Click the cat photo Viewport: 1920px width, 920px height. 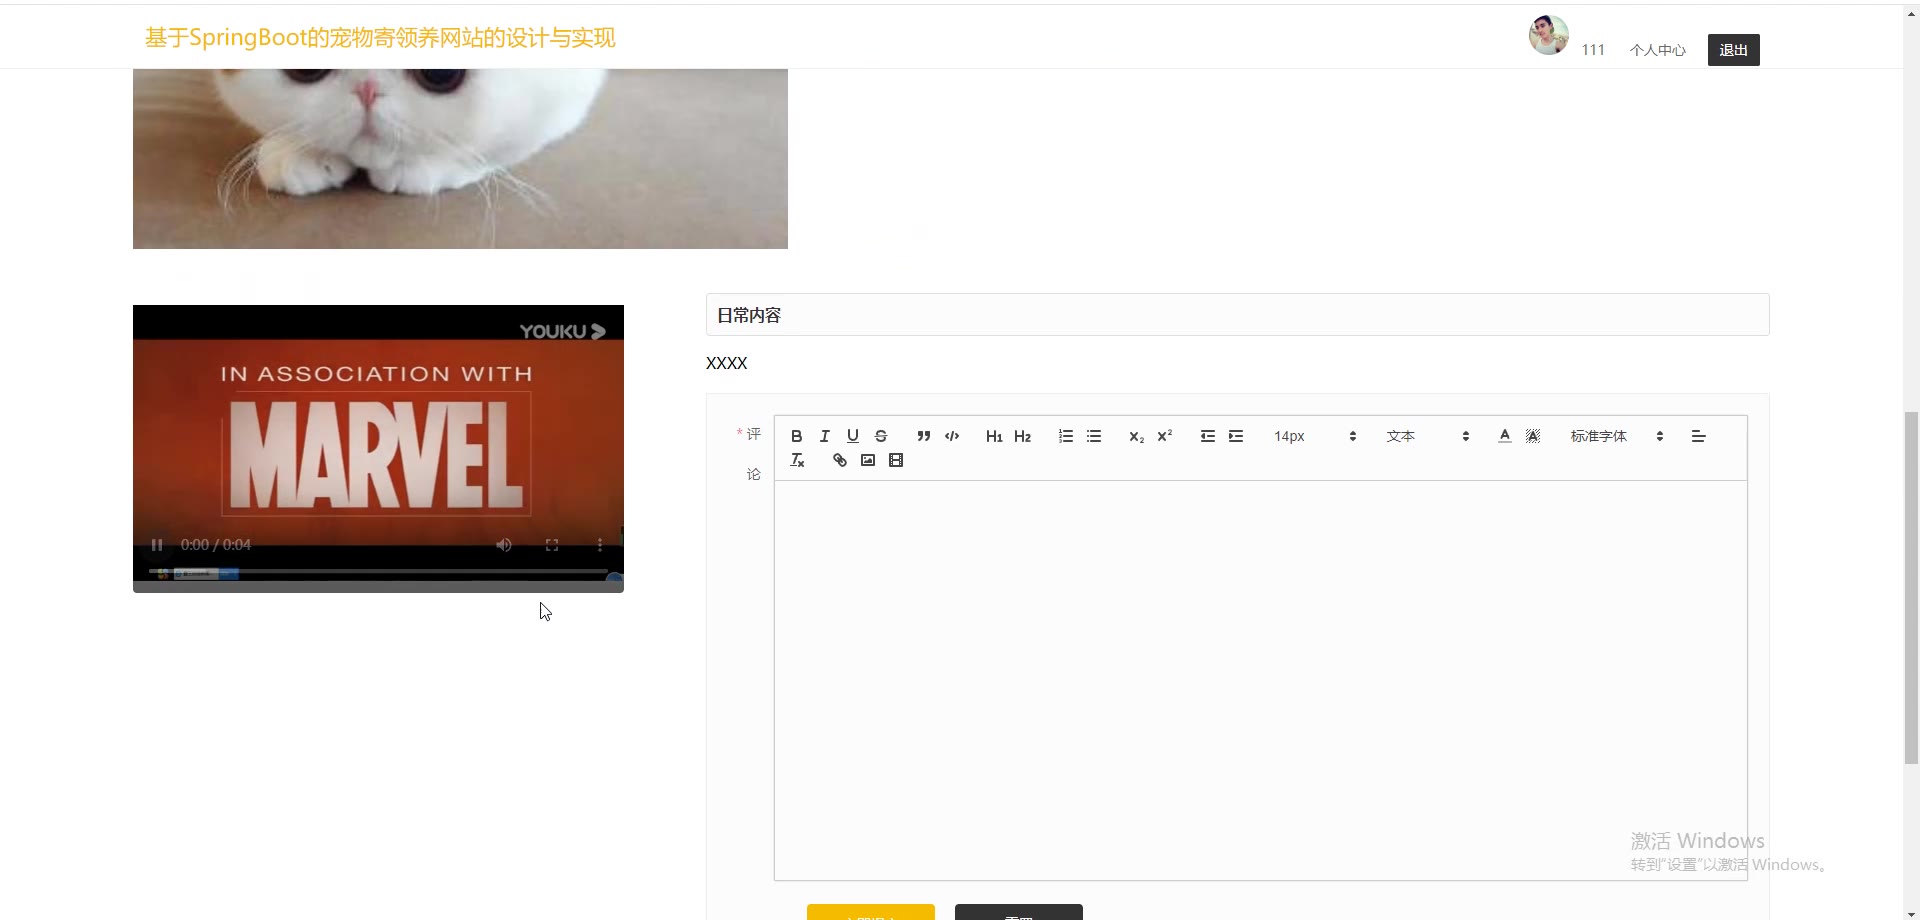click(x=460, y=158)
